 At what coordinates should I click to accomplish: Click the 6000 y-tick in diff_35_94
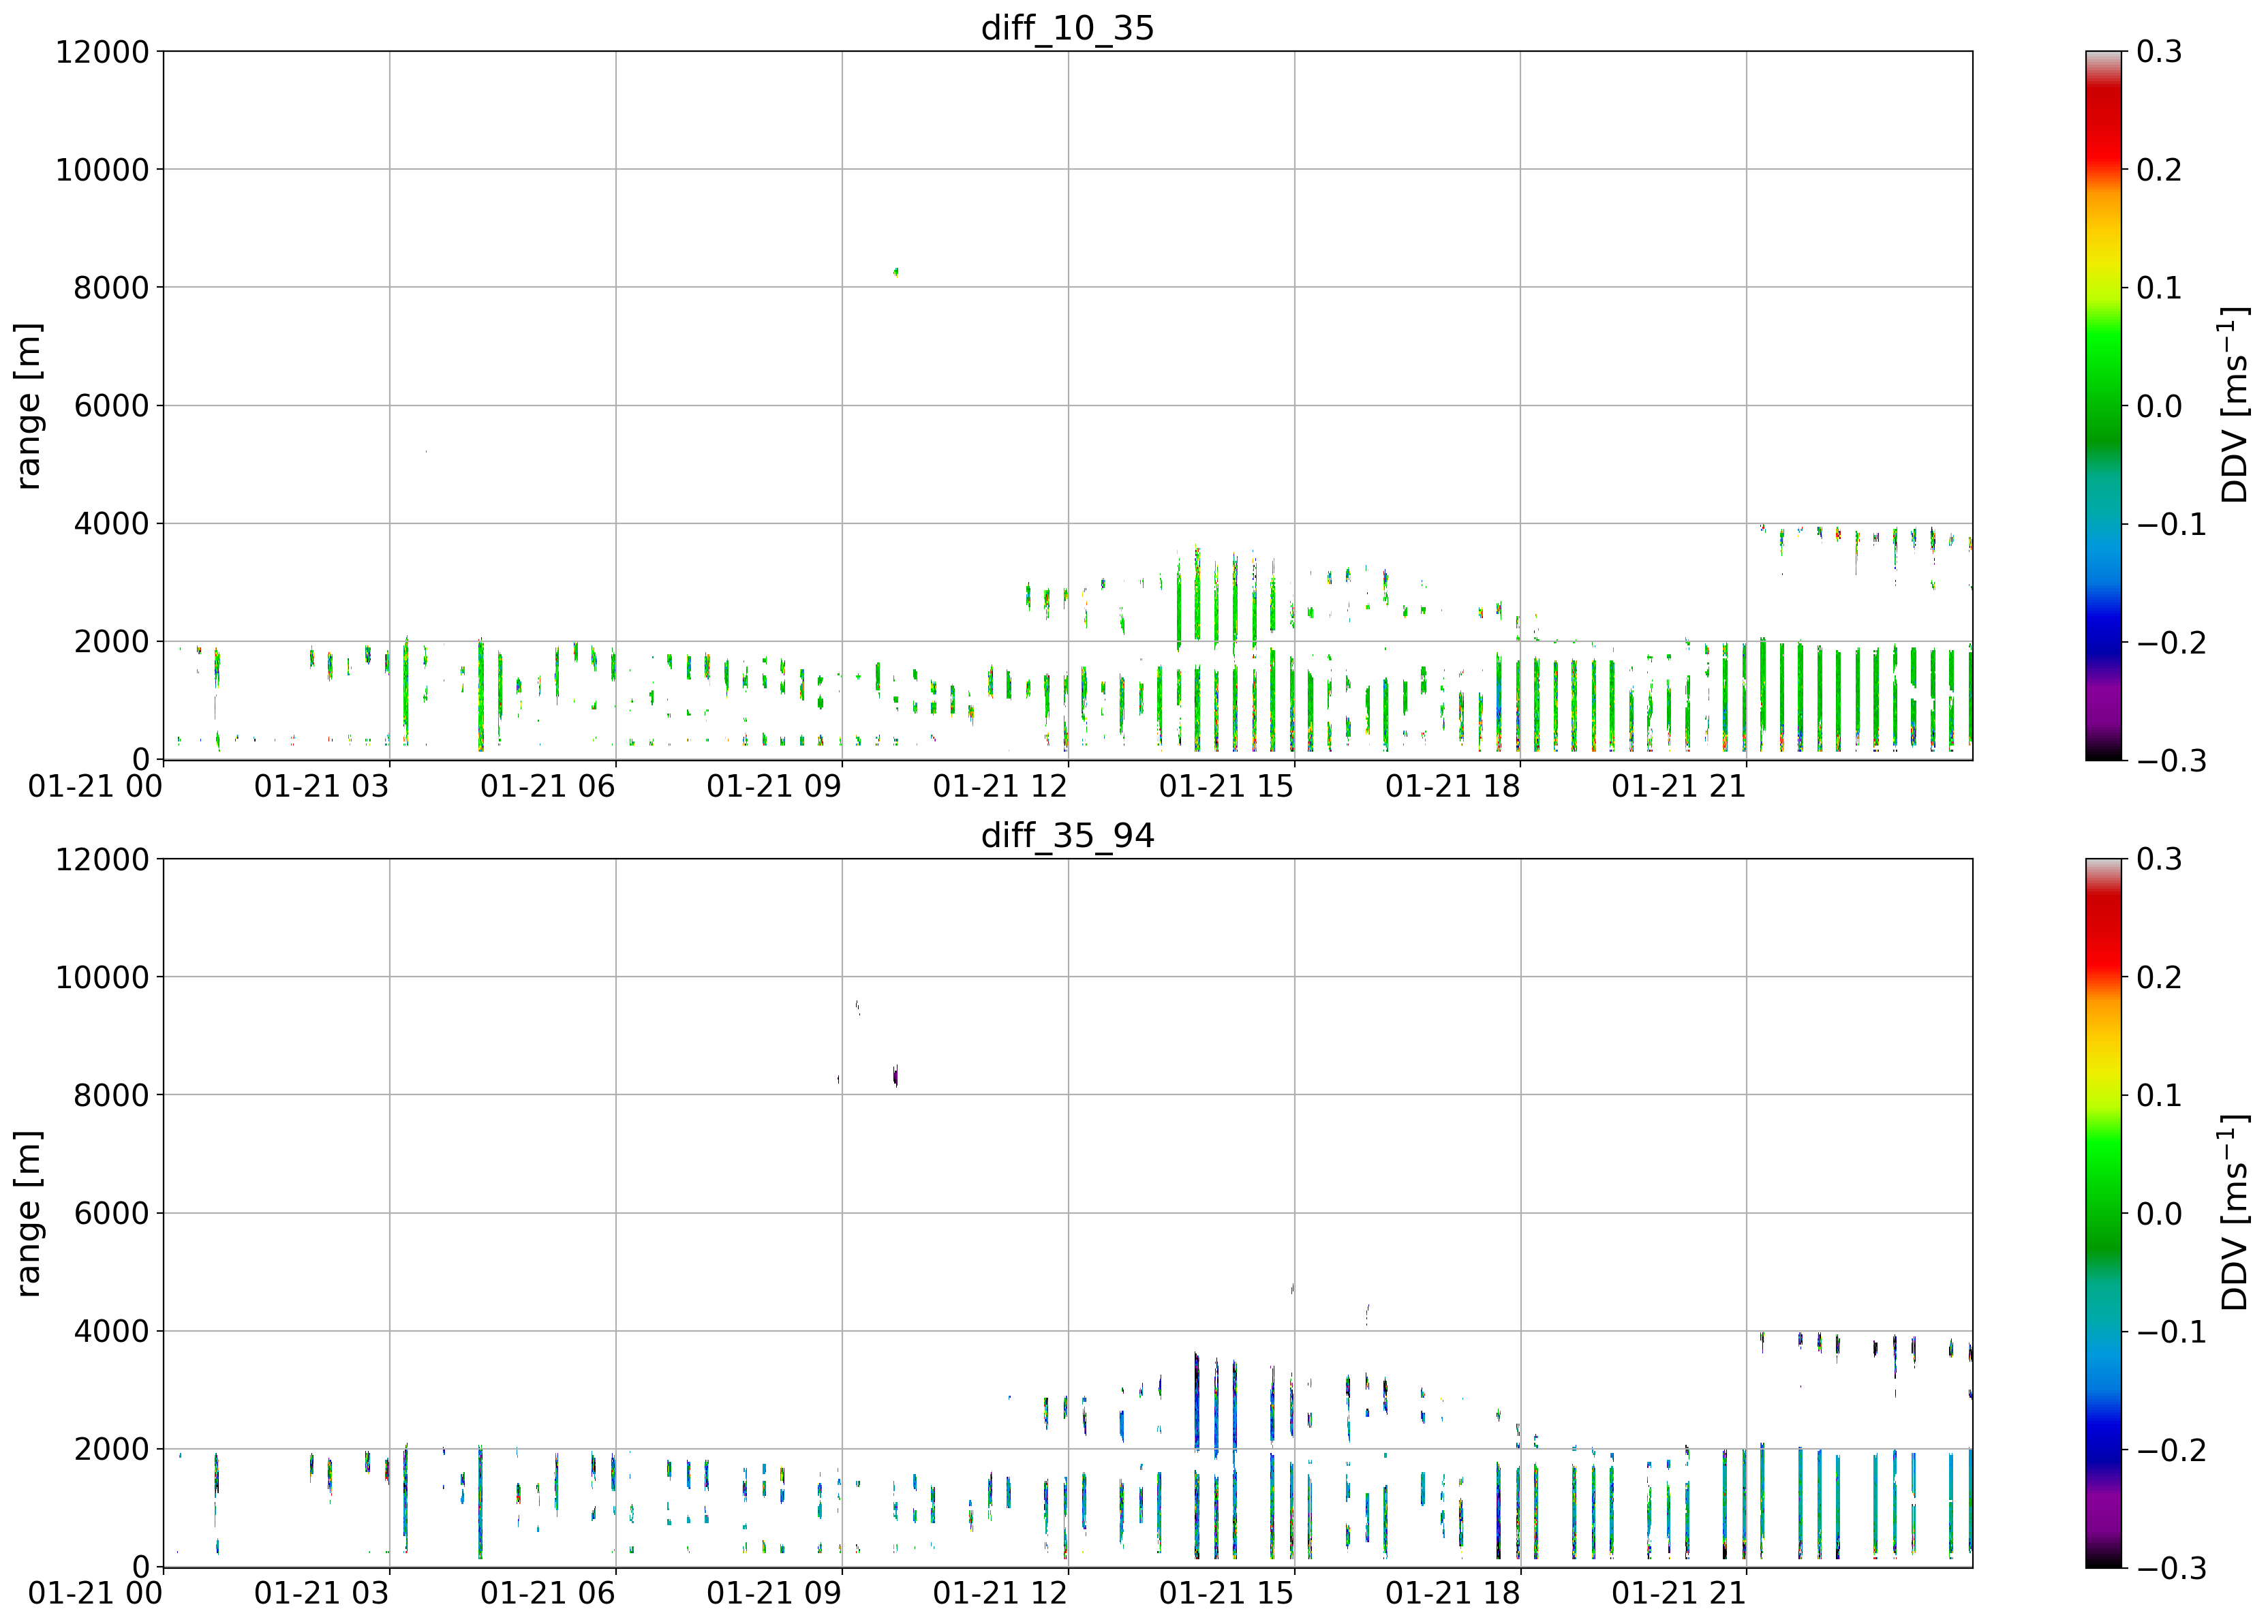(x=112, y=1214)
